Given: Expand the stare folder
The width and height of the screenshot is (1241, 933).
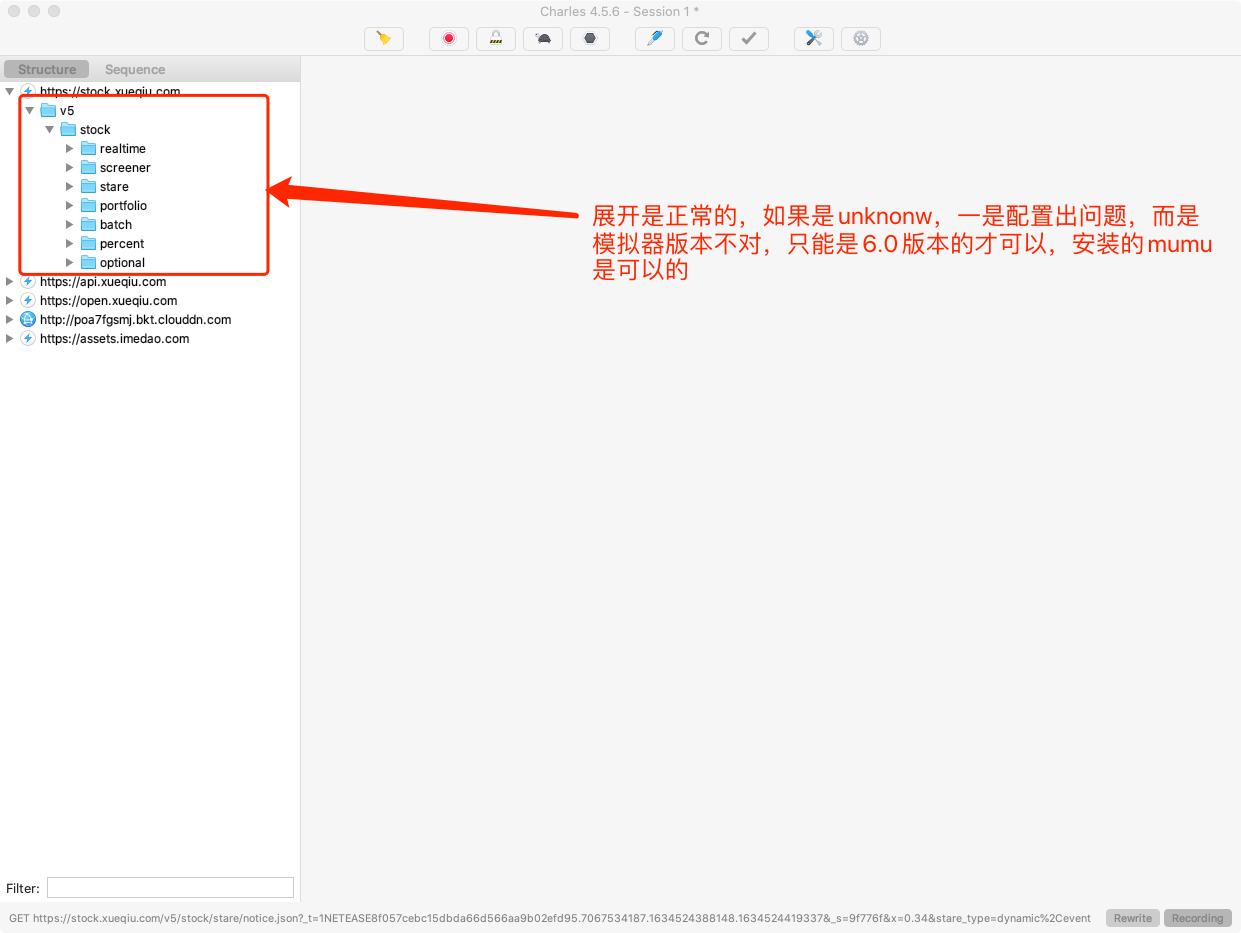Looking at the screenshot, I should (70, 186).
